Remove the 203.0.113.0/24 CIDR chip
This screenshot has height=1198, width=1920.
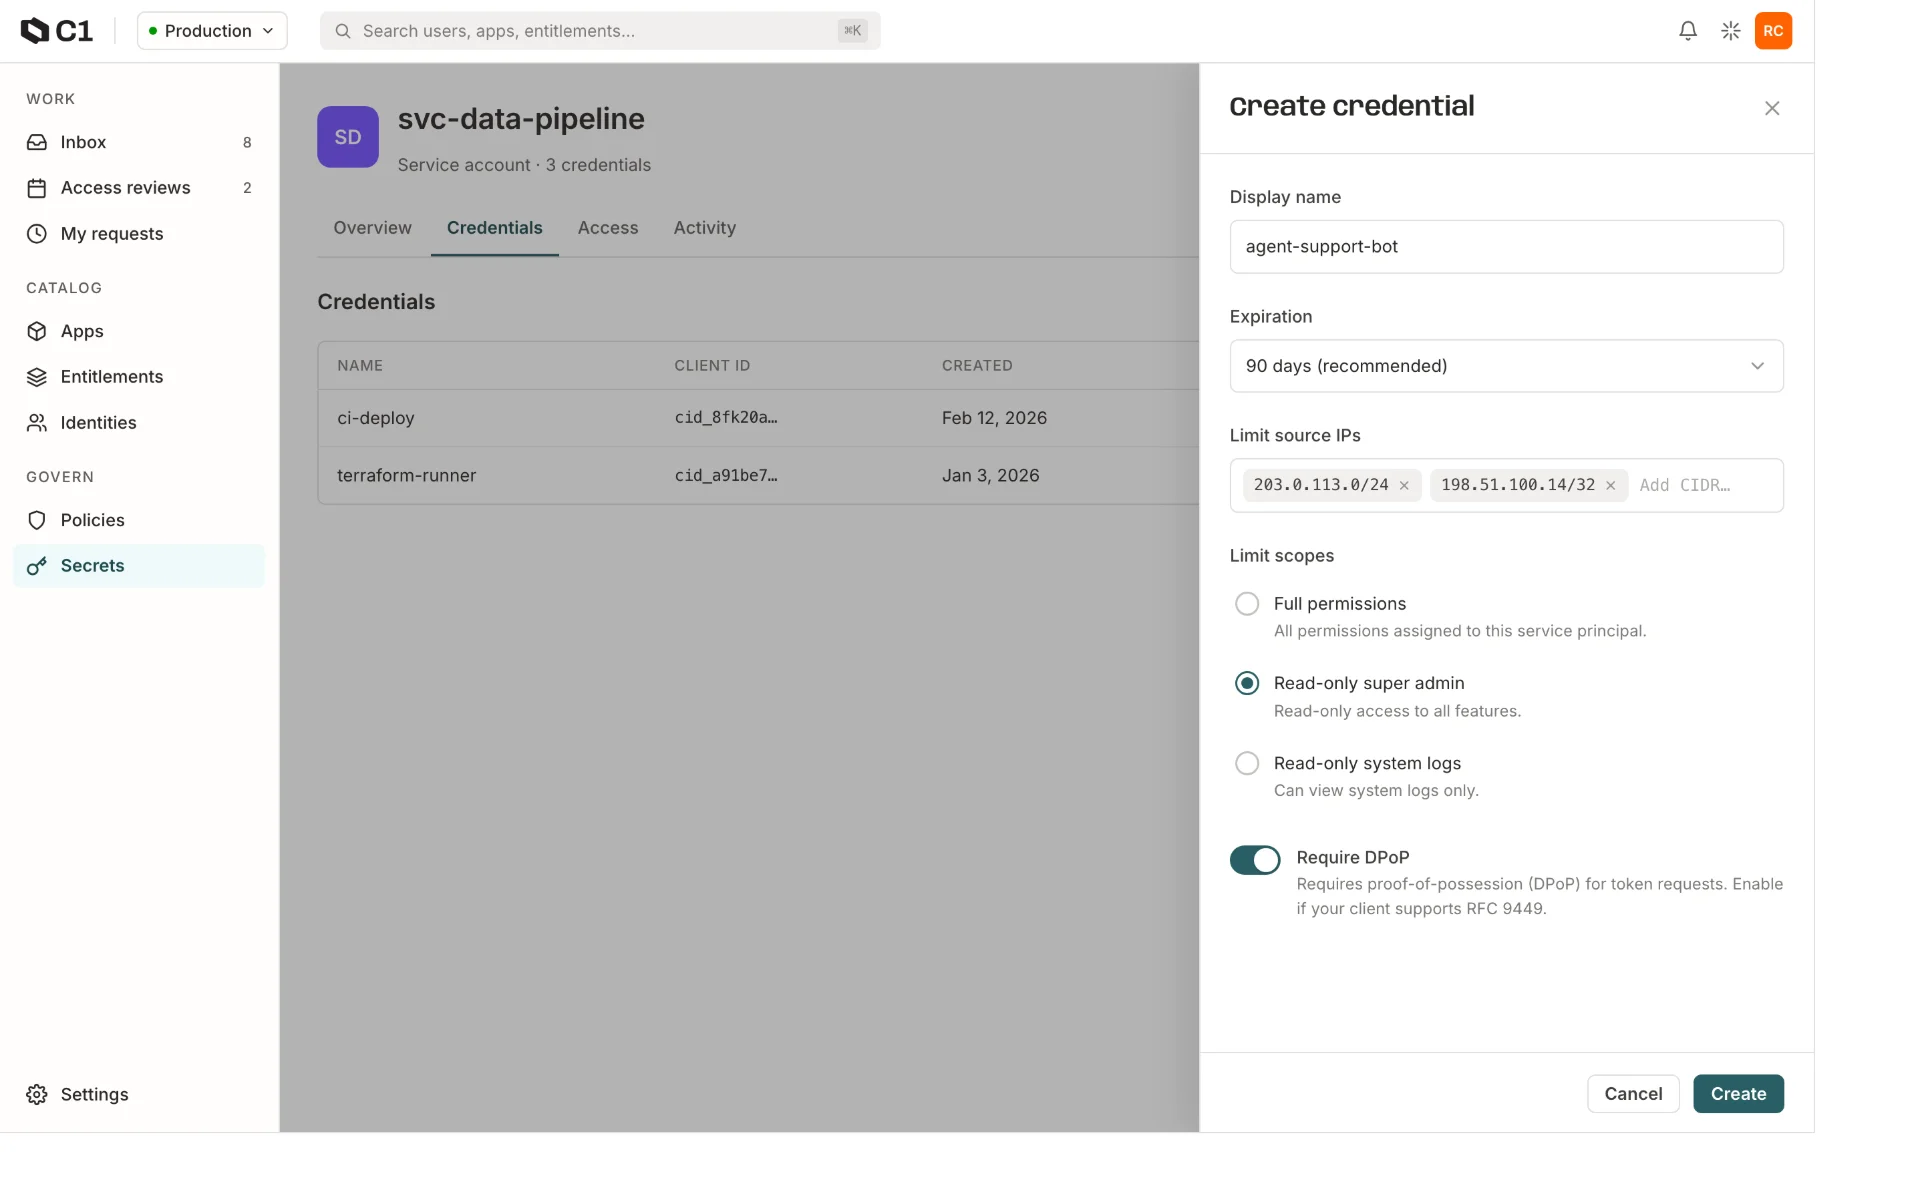click(x=1404, y=486)
